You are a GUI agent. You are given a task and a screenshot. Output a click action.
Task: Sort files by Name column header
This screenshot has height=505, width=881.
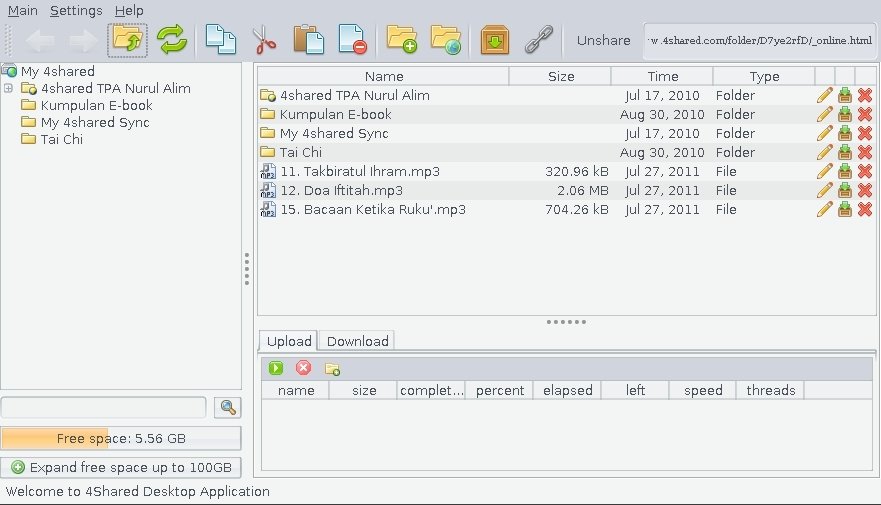coord(384,76)
